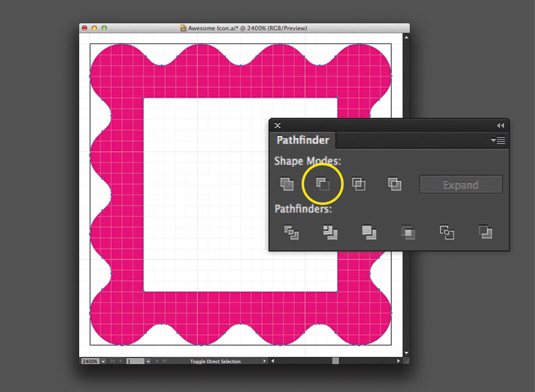Viewport: 535px width, 392px height.
Task: Click the Minus Front shape mode icon
Action: click(x=322, y=184)
